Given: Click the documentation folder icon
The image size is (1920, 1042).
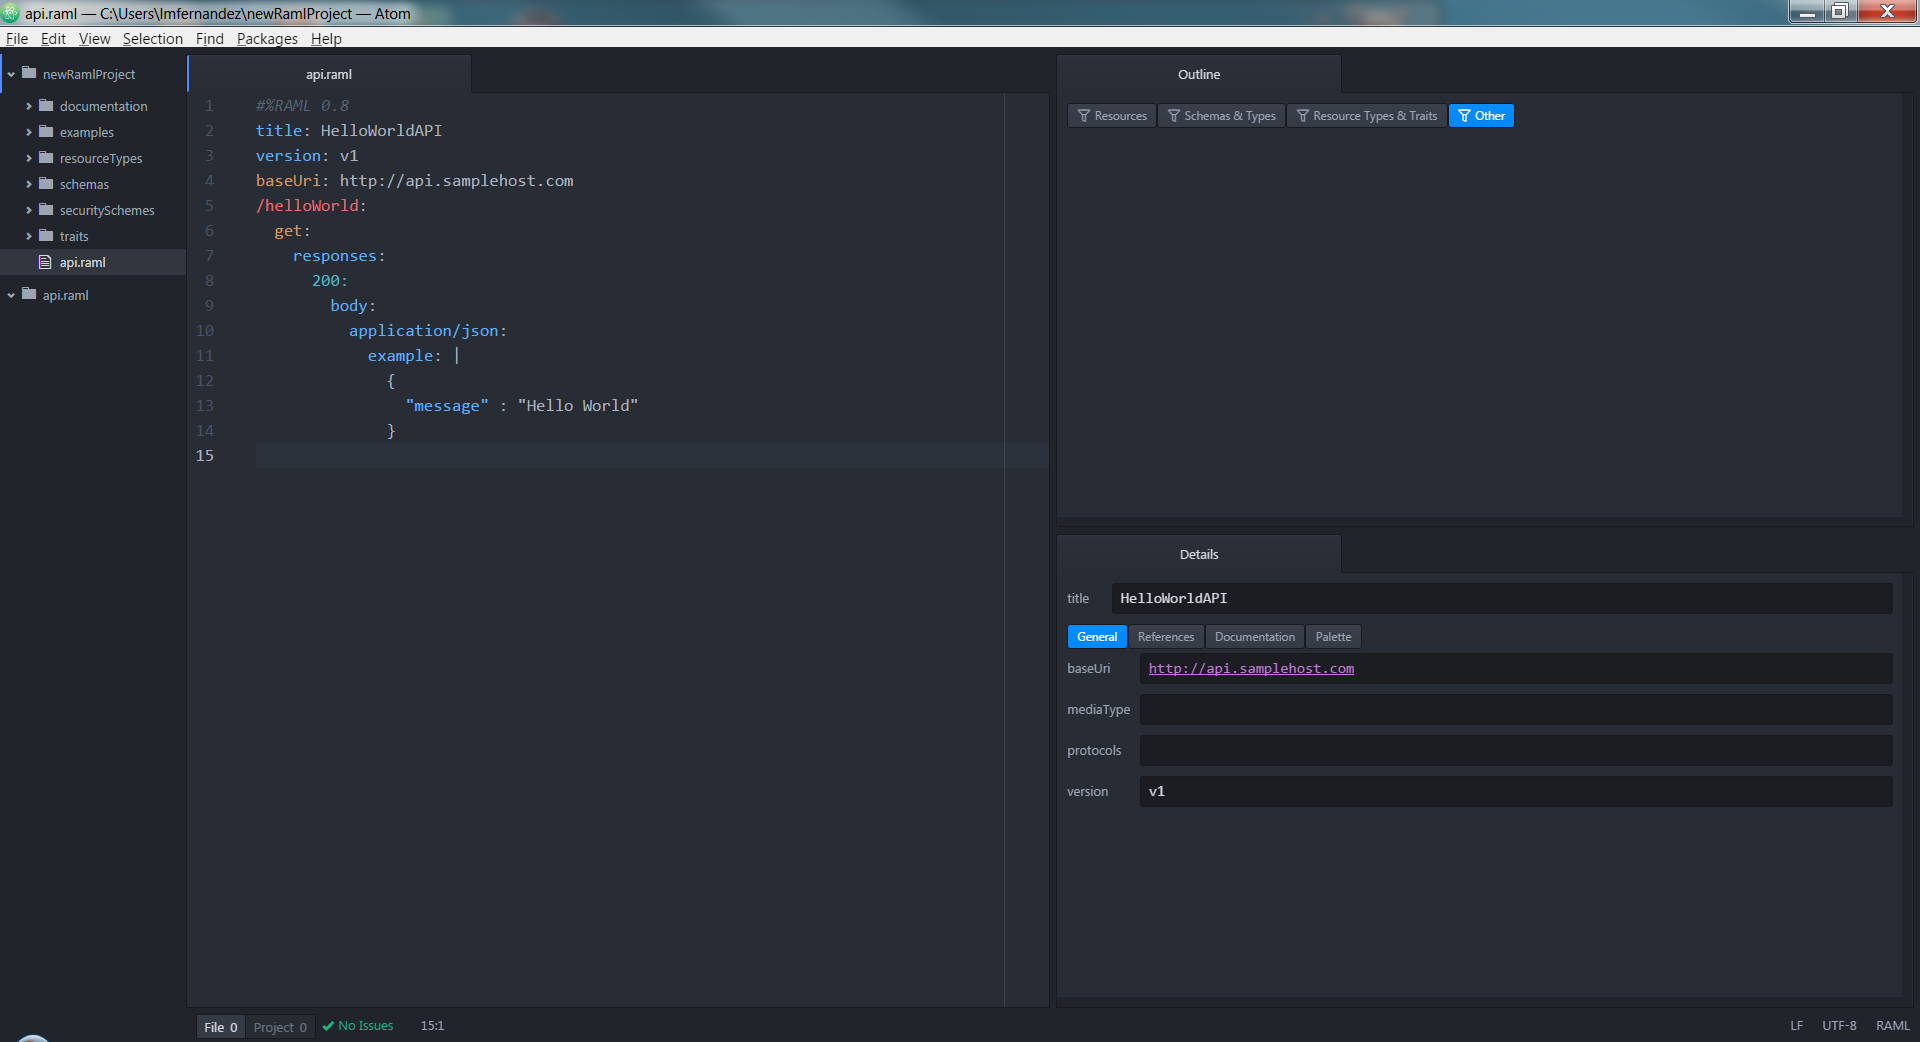Looking at the screenshot, I should [x=46, y=105].
